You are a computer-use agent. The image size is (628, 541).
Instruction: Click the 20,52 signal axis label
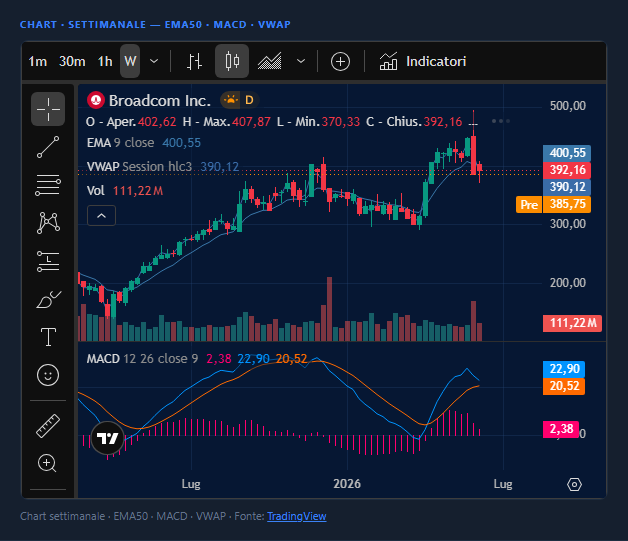[x=564, y=386]
